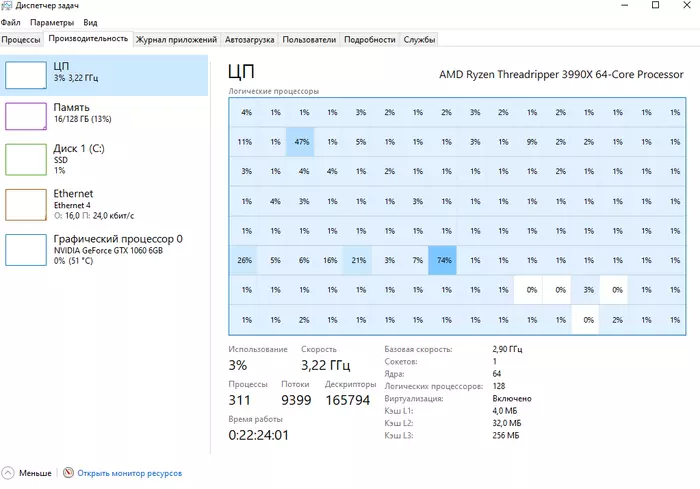Open the Параметры menu
Screen dimensions: 700x489
tap(52, 22)
